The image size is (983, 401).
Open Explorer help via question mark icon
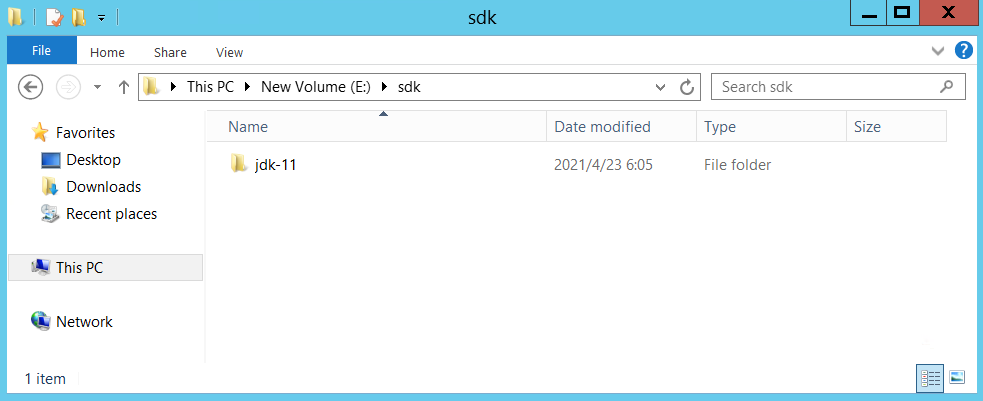964,51
